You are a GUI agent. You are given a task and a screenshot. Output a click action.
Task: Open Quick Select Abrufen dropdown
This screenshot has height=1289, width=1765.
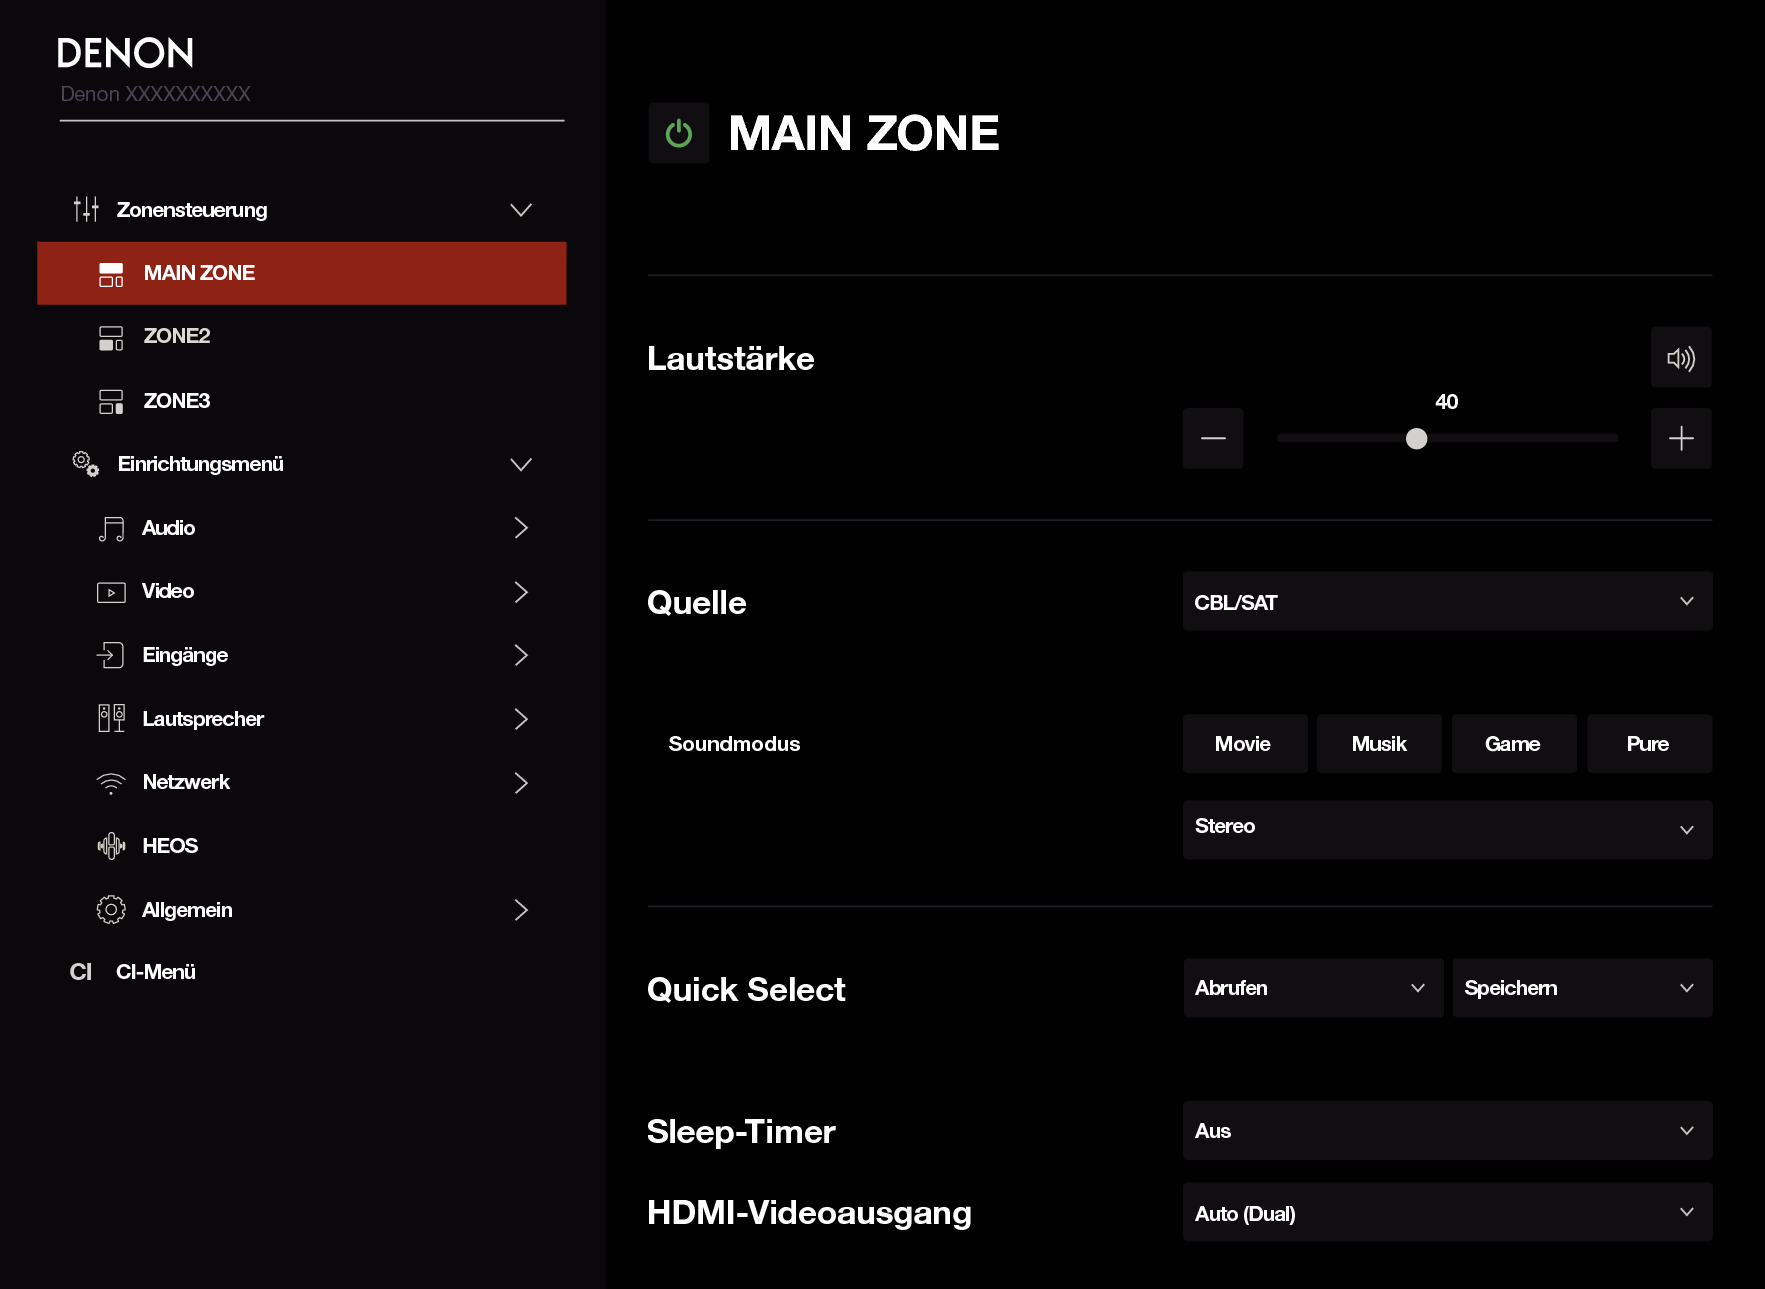(1312, 988)
